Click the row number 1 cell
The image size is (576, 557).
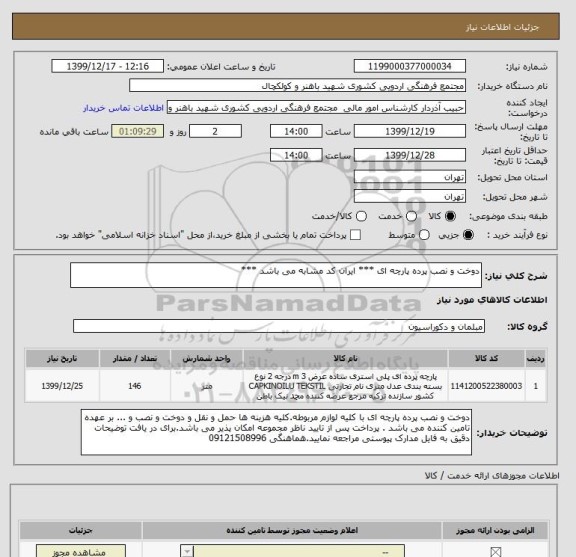pos(536,386)
